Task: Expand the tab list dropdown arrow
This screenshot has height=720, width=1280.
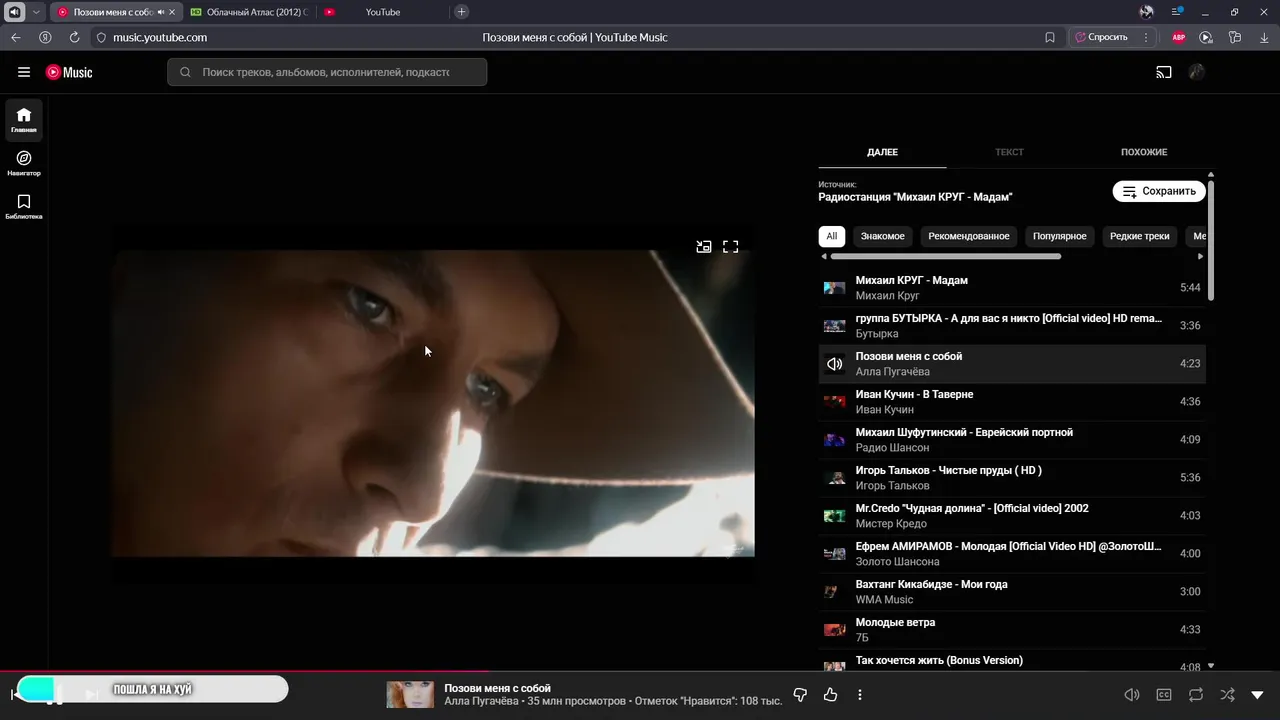Action: click(36, 12)
